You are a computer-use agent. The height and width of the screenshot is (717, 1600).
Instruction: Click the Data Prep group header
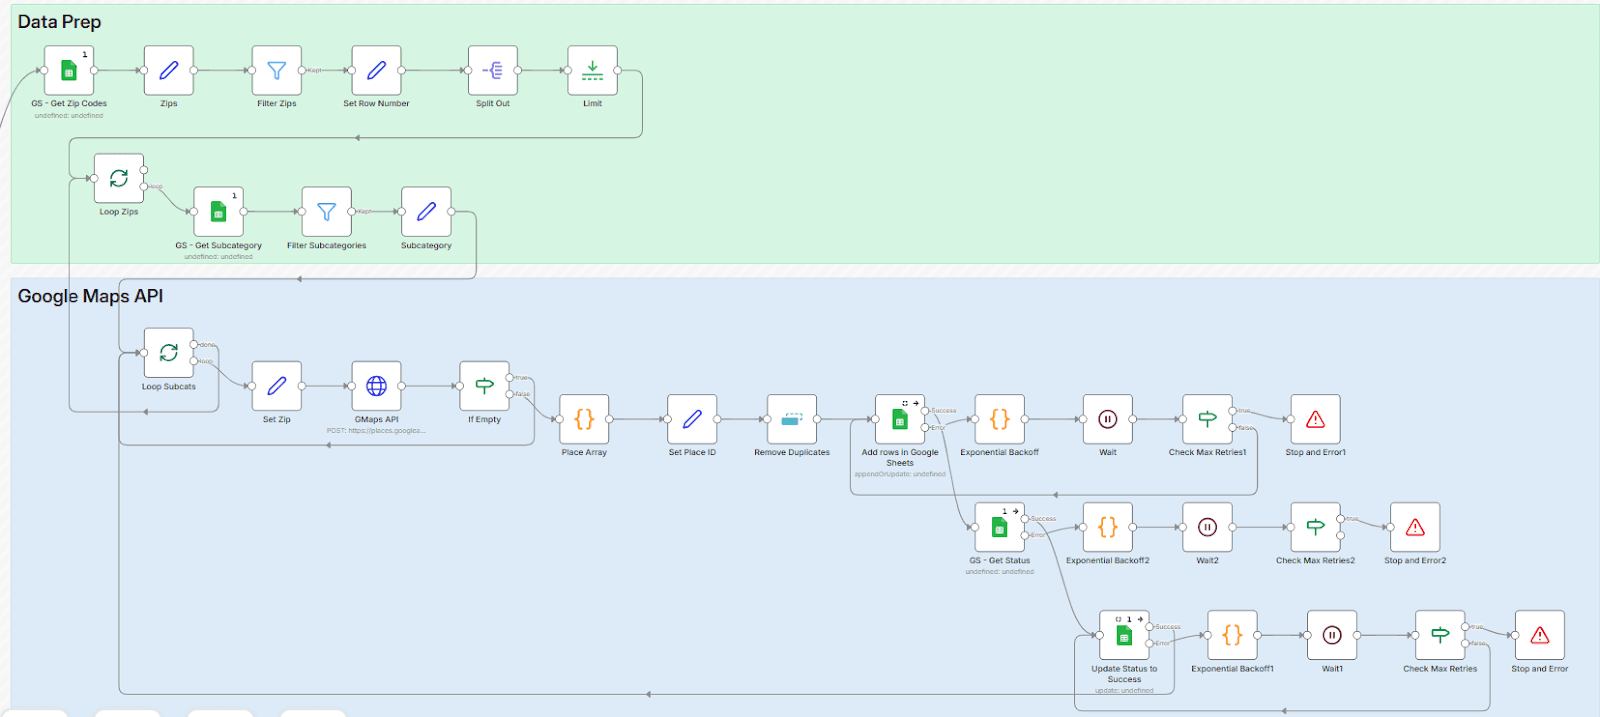pos(60,20)
